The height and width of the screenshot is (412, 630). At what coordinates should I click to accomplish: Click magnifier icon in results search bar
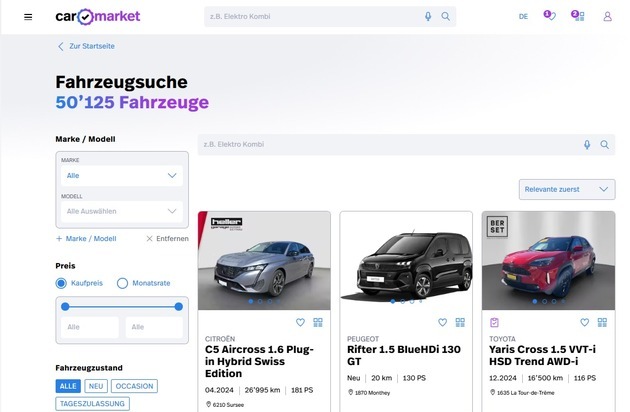tap(604, 145)
